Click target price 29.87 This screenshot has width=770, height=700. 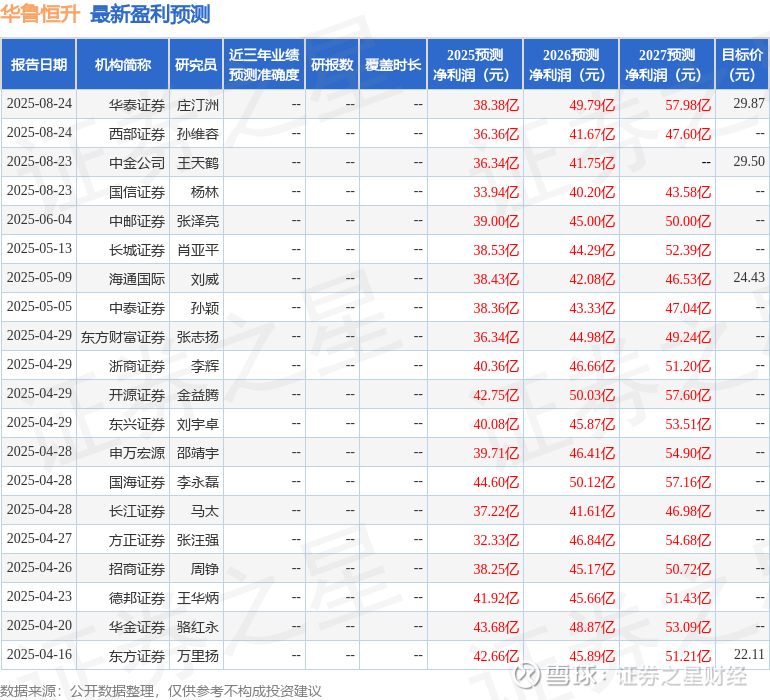749,103
